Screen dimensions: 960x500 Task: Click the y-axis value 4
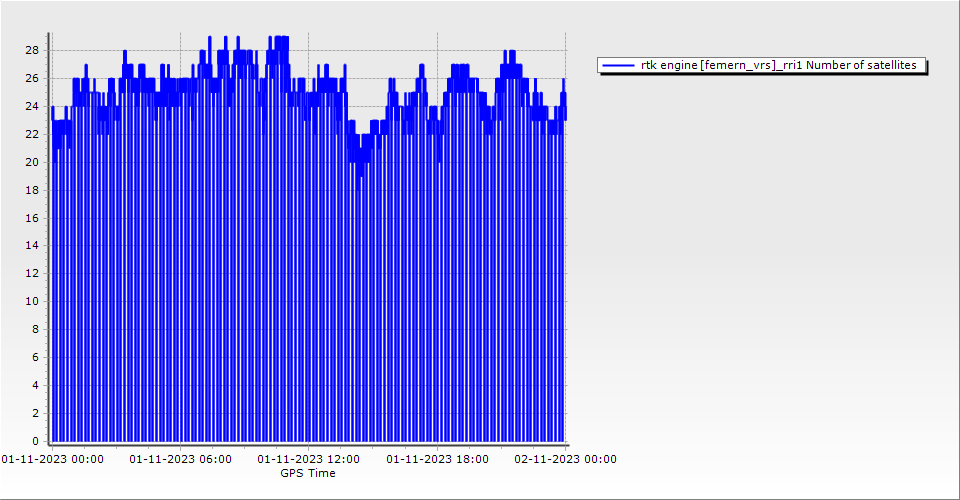[35, 385]
